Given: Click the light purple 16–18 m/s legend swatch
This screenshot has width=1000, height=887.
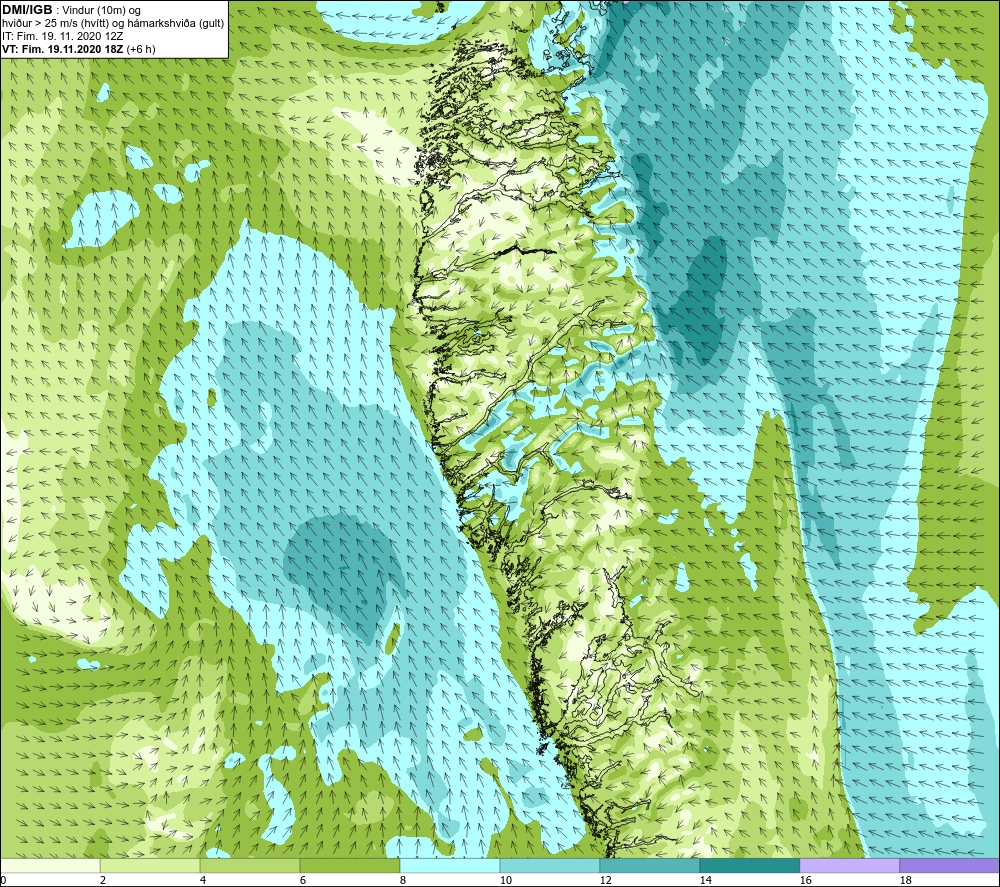Looking at the screenshot, I should (849, 865).
